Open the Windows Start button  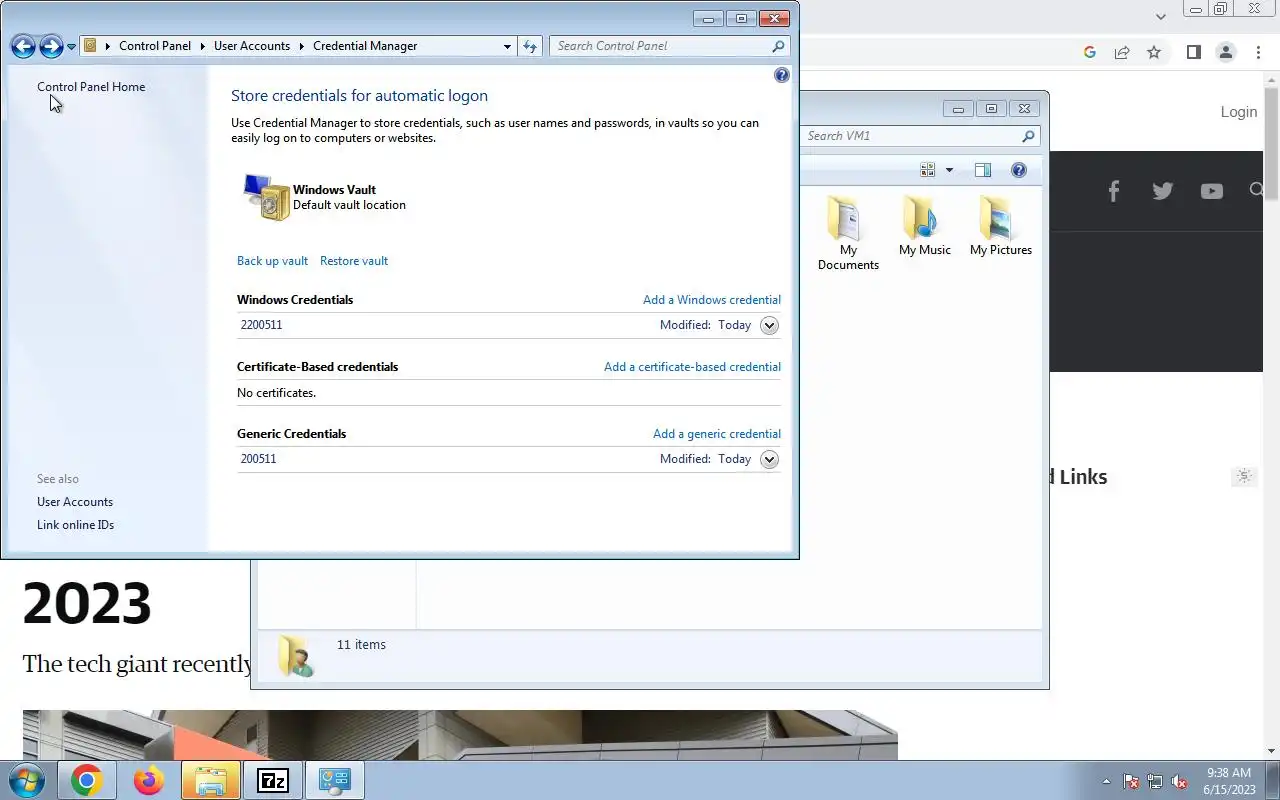[x=27, y=780]
